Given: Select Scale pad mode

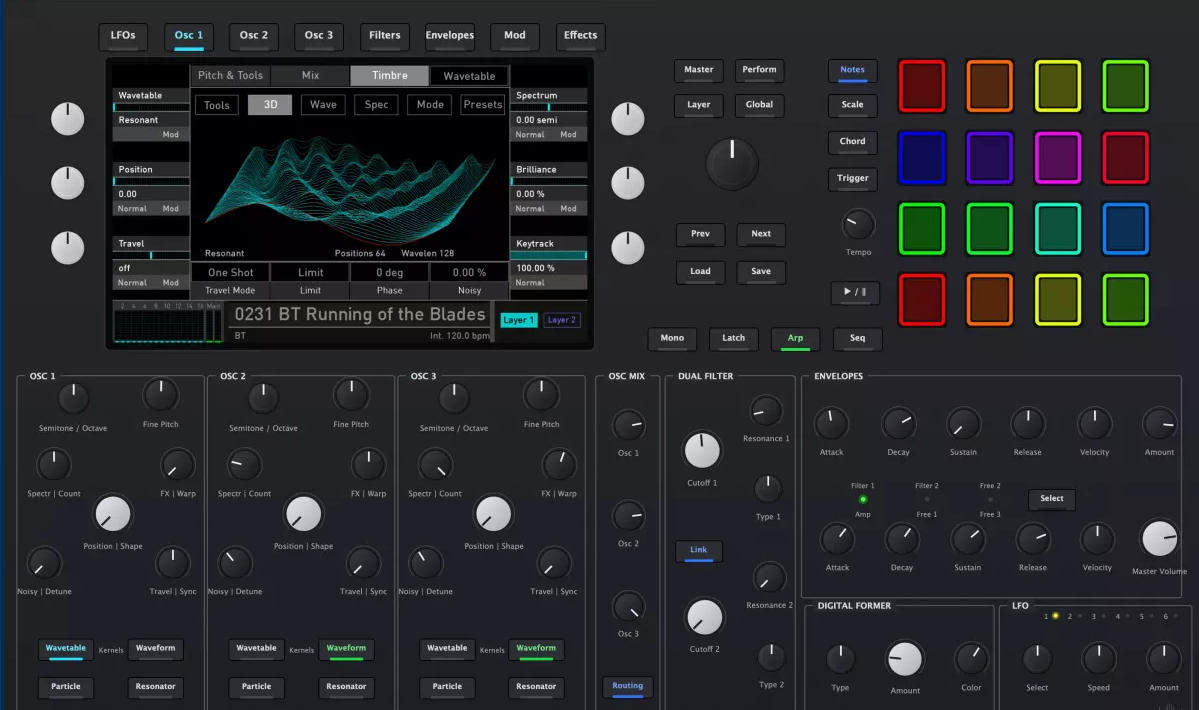Looking at the screenshot, I should click(x=853, y=105).
